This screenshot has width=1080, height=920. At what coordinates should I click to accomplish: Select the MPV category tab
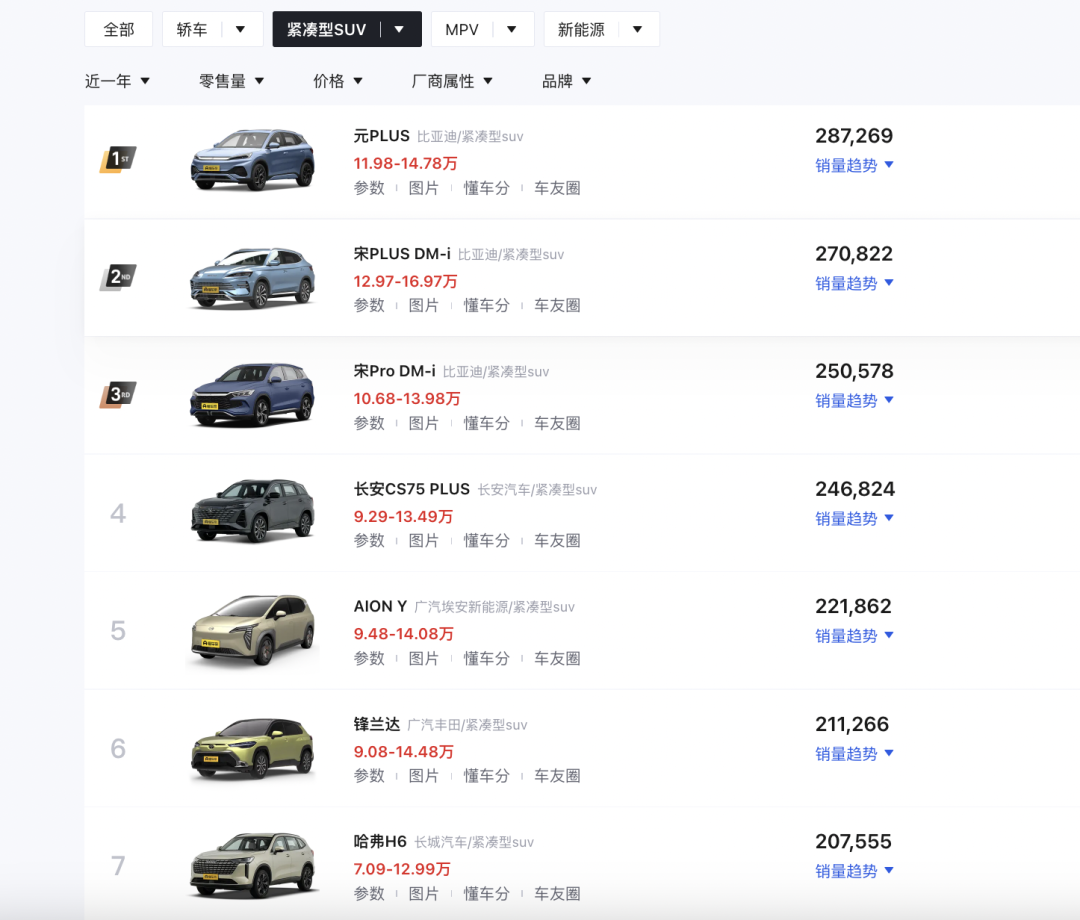pyautogui.click(x=461, y=30)
